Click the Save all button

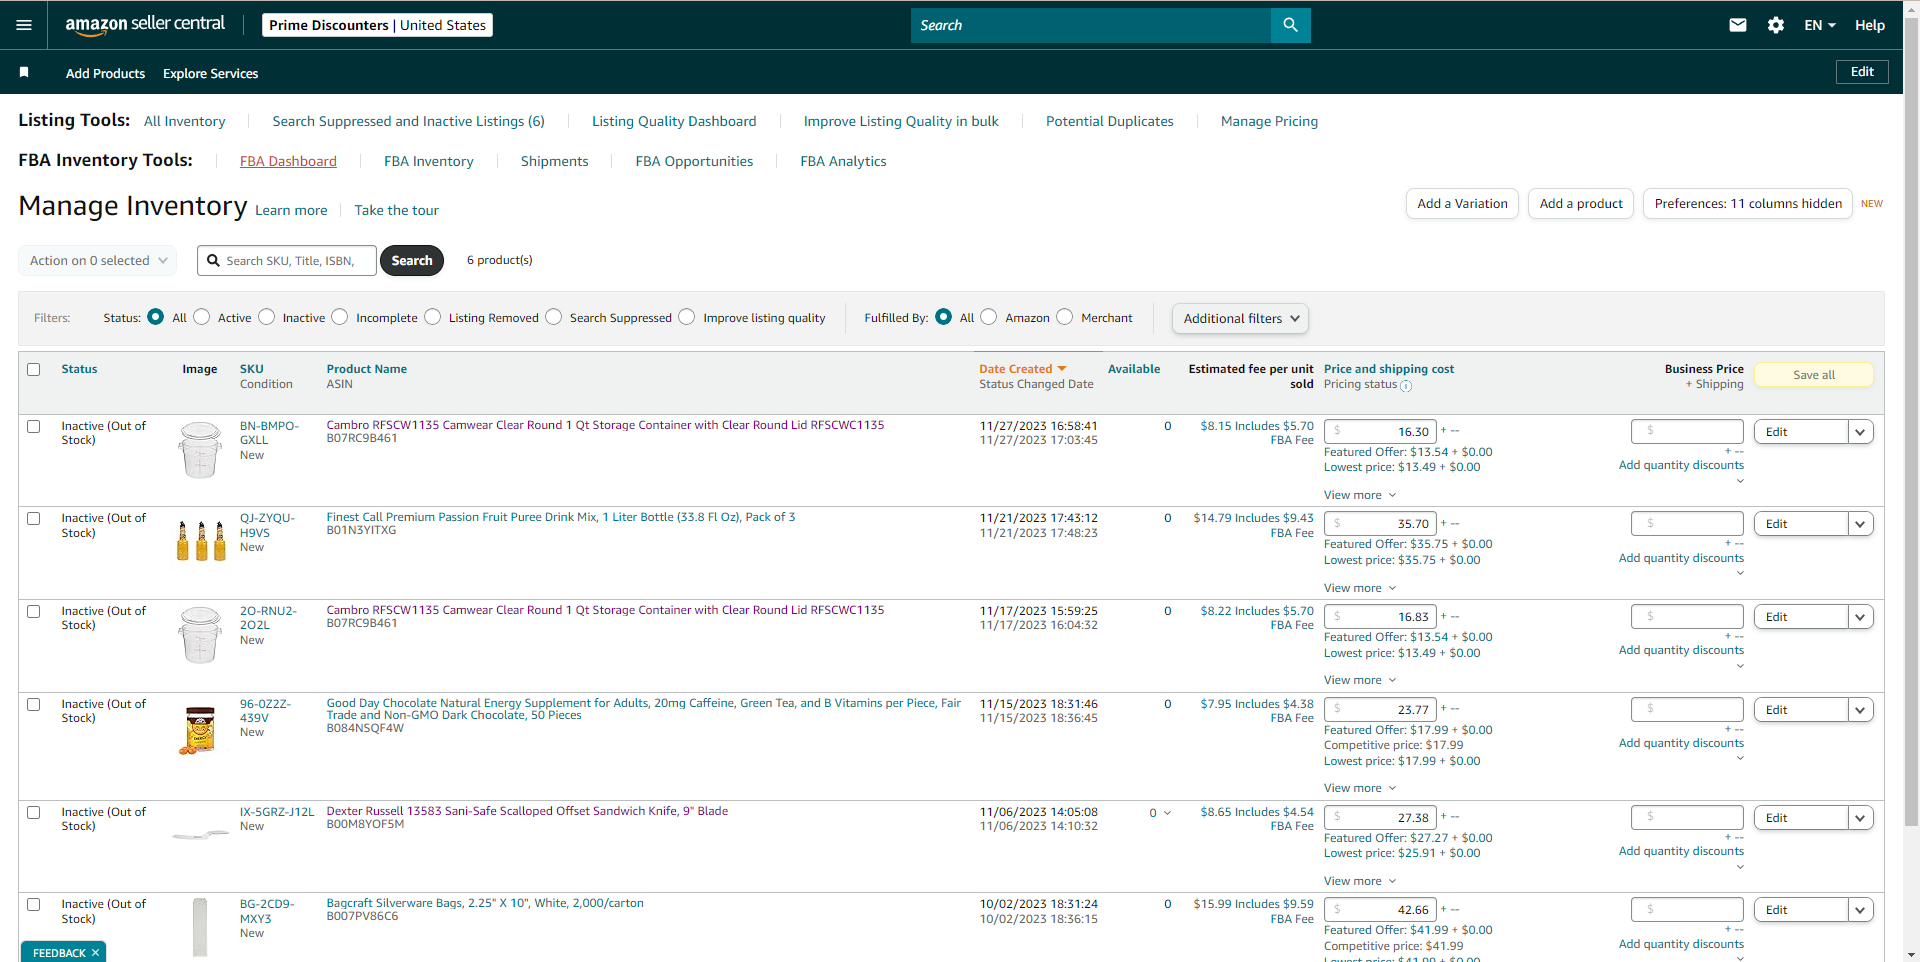click(1814, 375)
